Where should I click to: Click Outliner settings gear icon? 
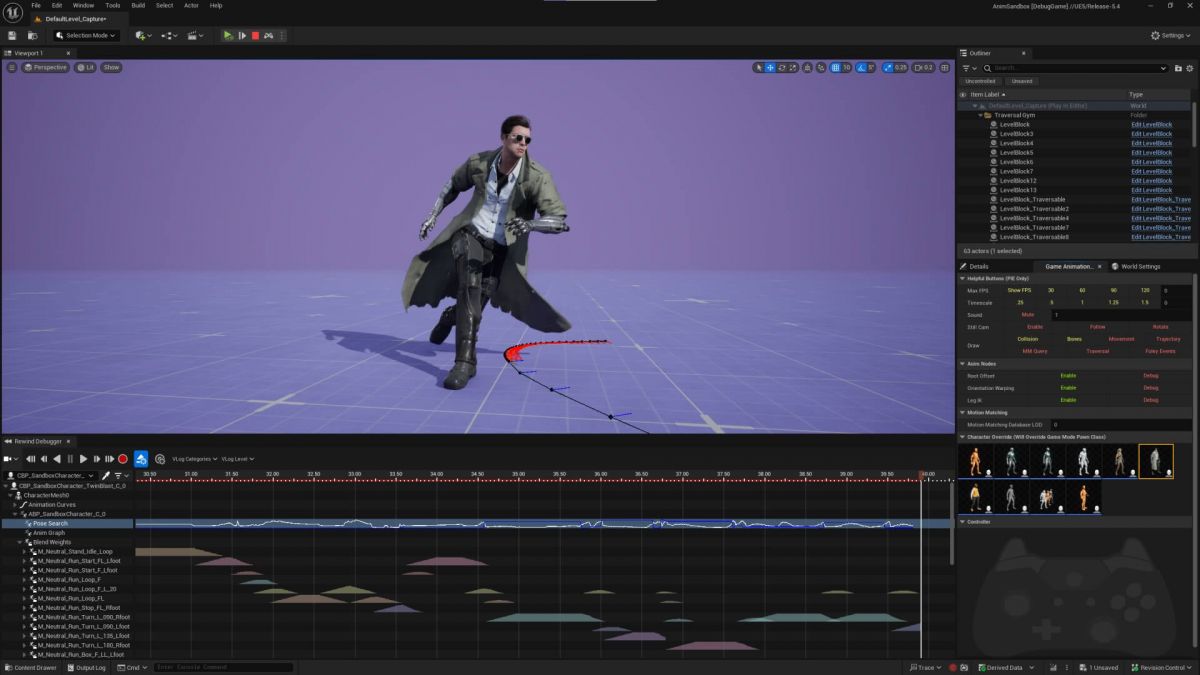pos(1189,68)
